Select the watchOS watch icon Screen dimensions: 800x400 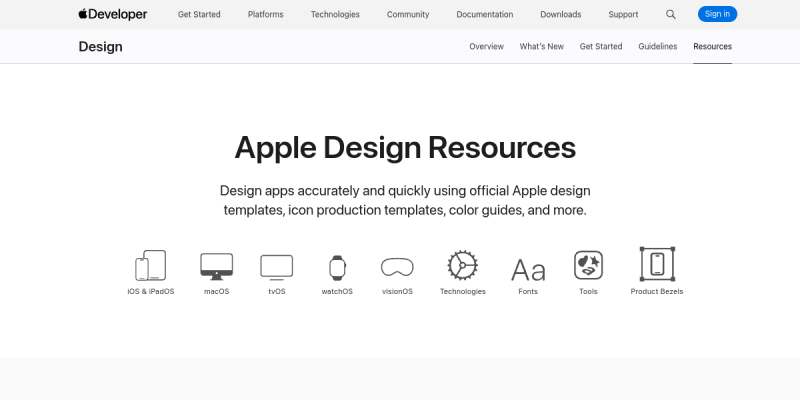point(337,267)
